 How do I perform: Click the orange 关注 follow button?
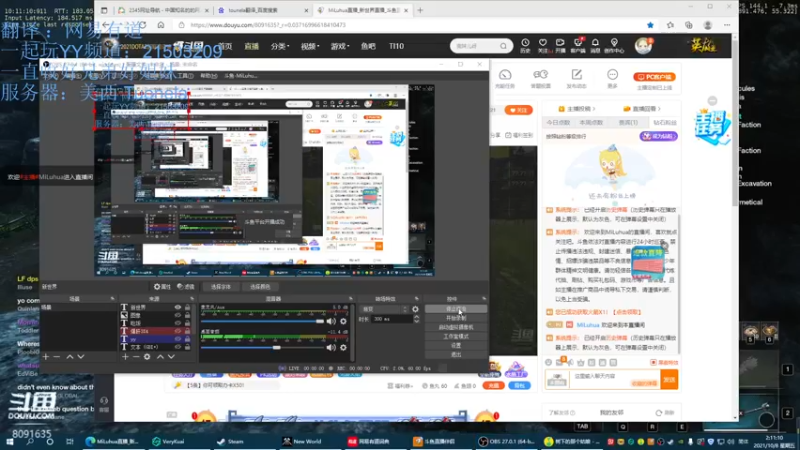[518, 110]
